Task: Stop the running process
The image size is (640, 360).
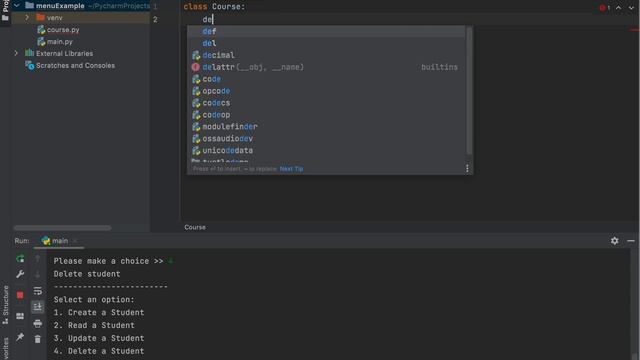Action: tap(20, 295)
